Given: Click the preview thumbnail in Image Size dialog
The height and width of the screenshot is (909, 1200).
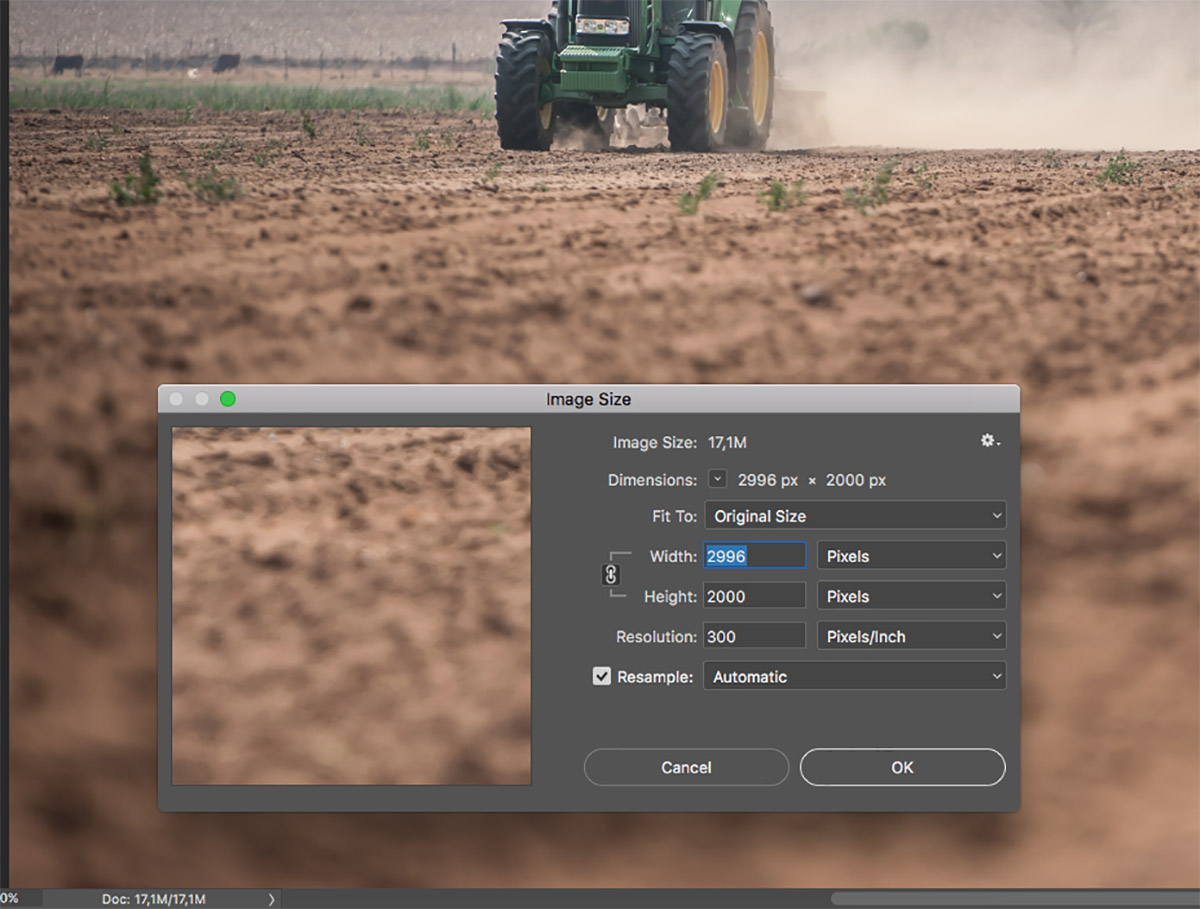Looking at the screenshot, I should click(x=351, y=606).
